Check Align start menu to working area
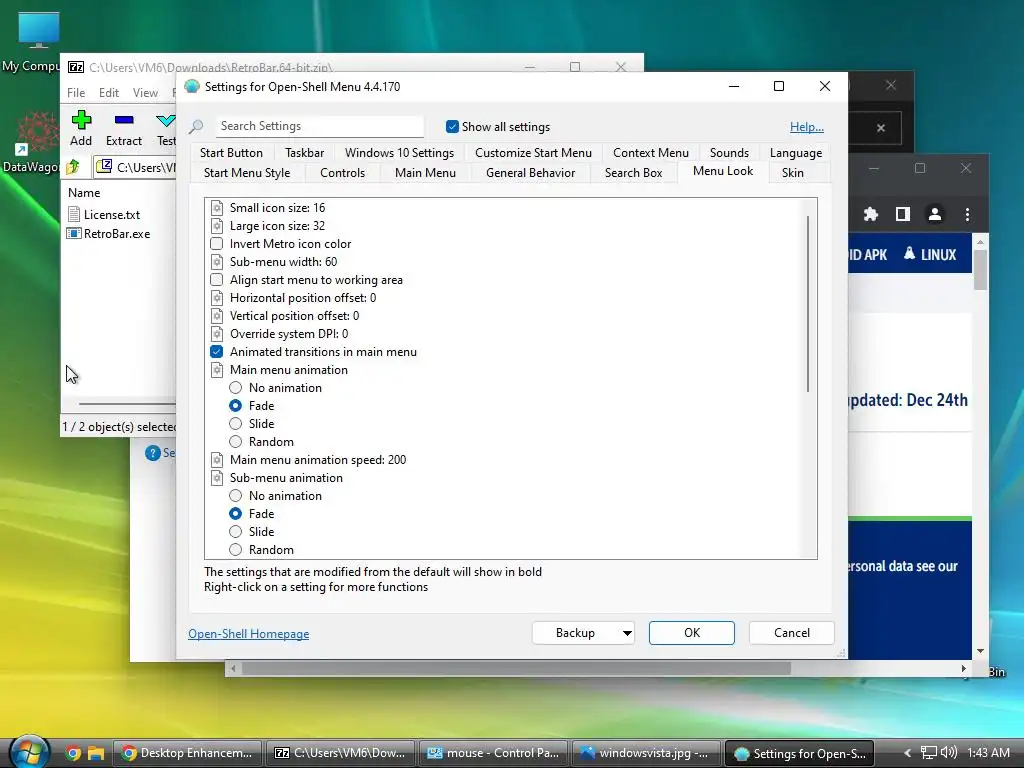The width and height of the screenshot is (1024, 768). tap(217, 280)
